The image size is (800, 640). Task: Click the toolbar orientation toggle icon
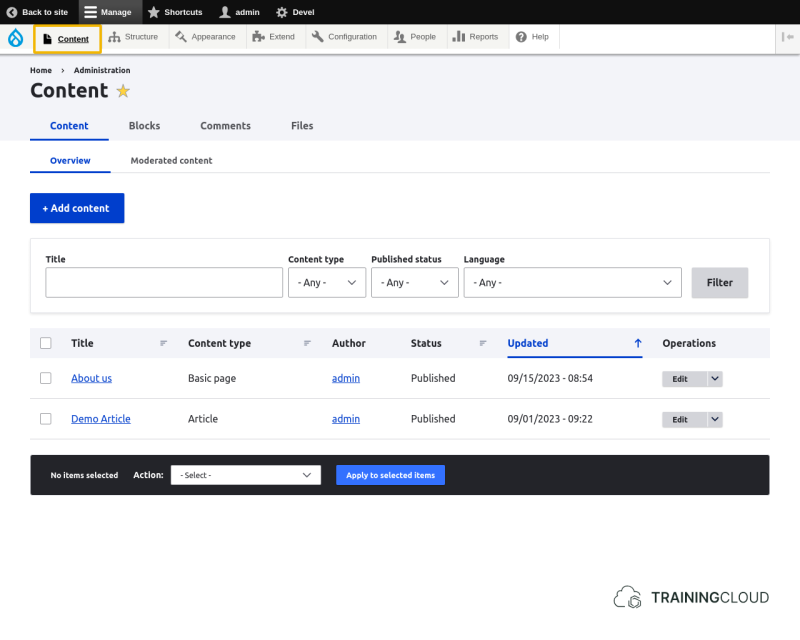tap(787, 37)
